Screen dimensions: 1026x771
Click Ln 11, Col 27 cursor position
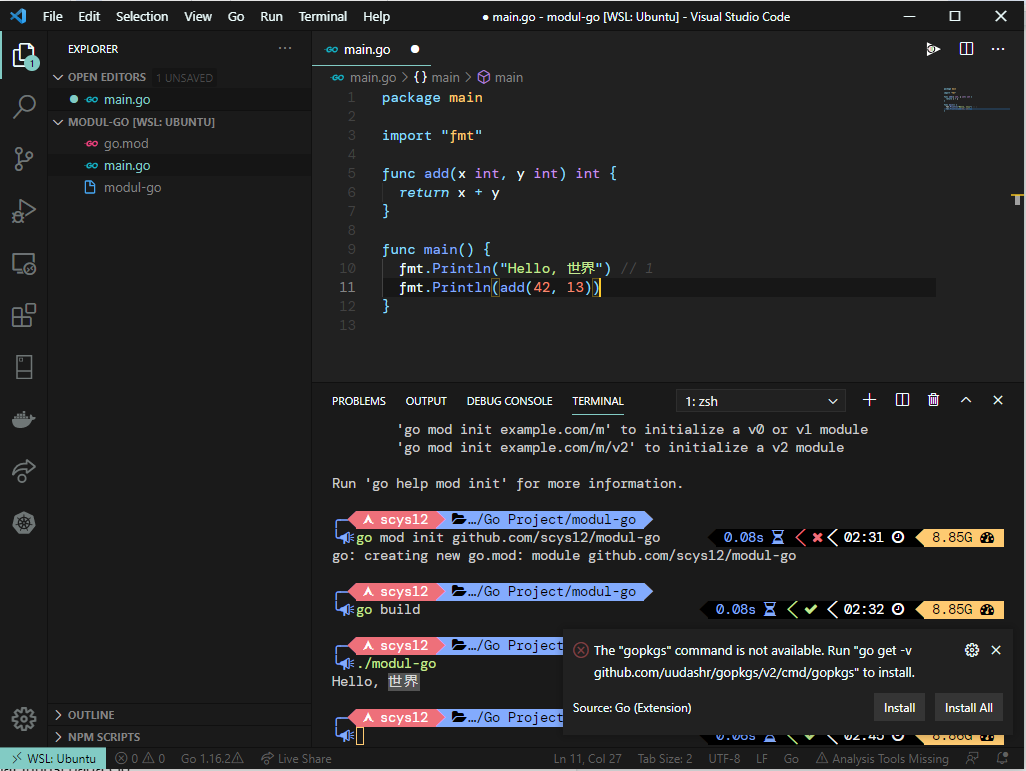tap(588, 759)
